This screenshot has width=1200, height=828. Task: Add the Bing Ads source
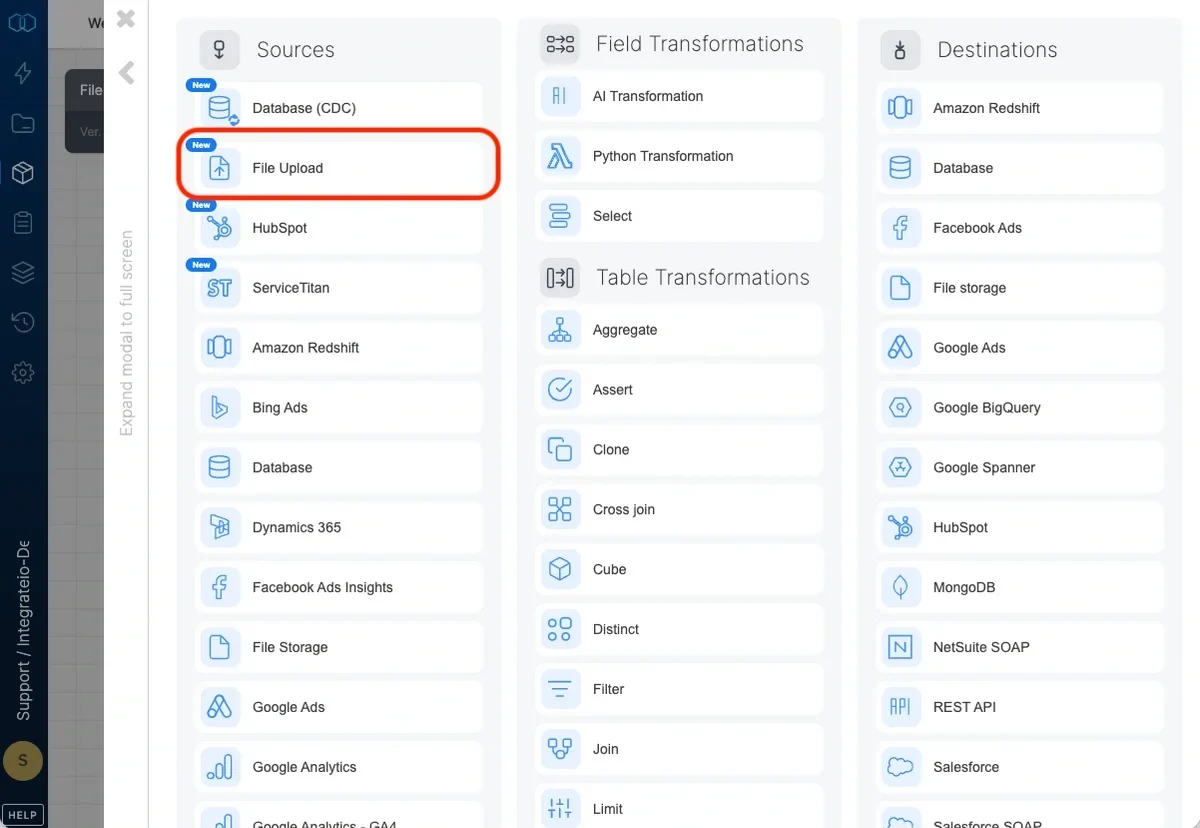[x=338, y=408]
